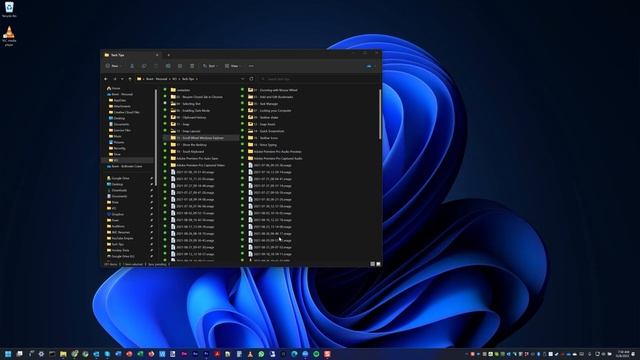
Task: Open VLC media player desktop shortcut
Action: (x=9, y=36)
